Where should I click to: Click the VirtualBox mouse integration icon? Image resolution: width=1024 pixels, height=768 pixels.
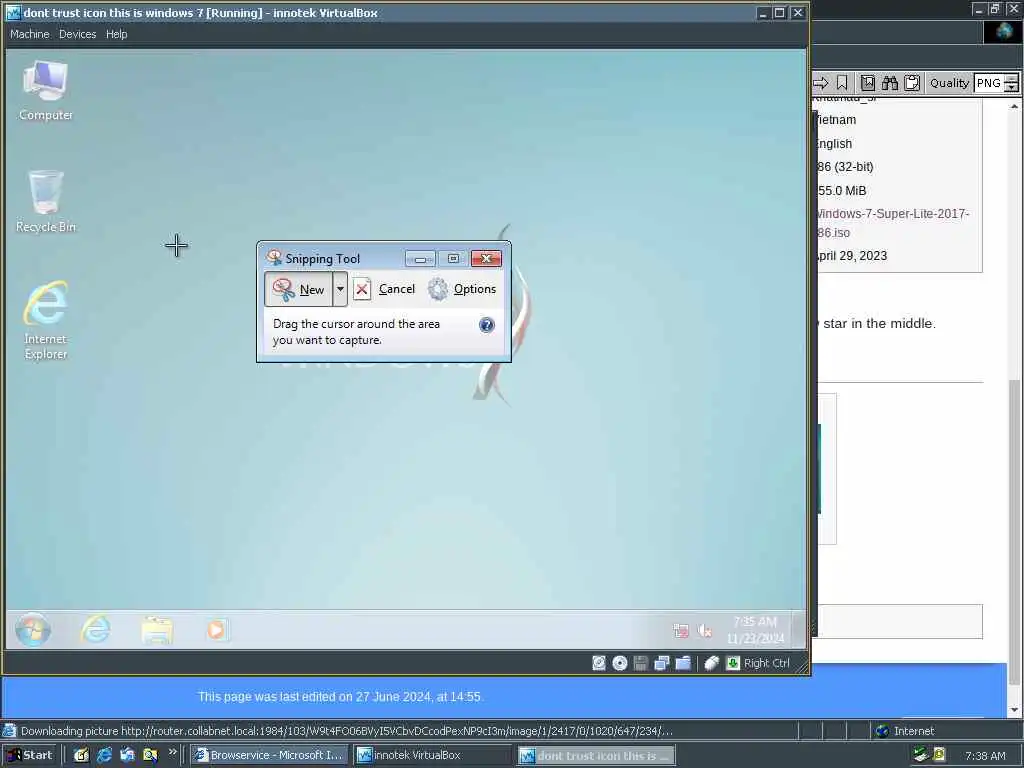point(712,663)
